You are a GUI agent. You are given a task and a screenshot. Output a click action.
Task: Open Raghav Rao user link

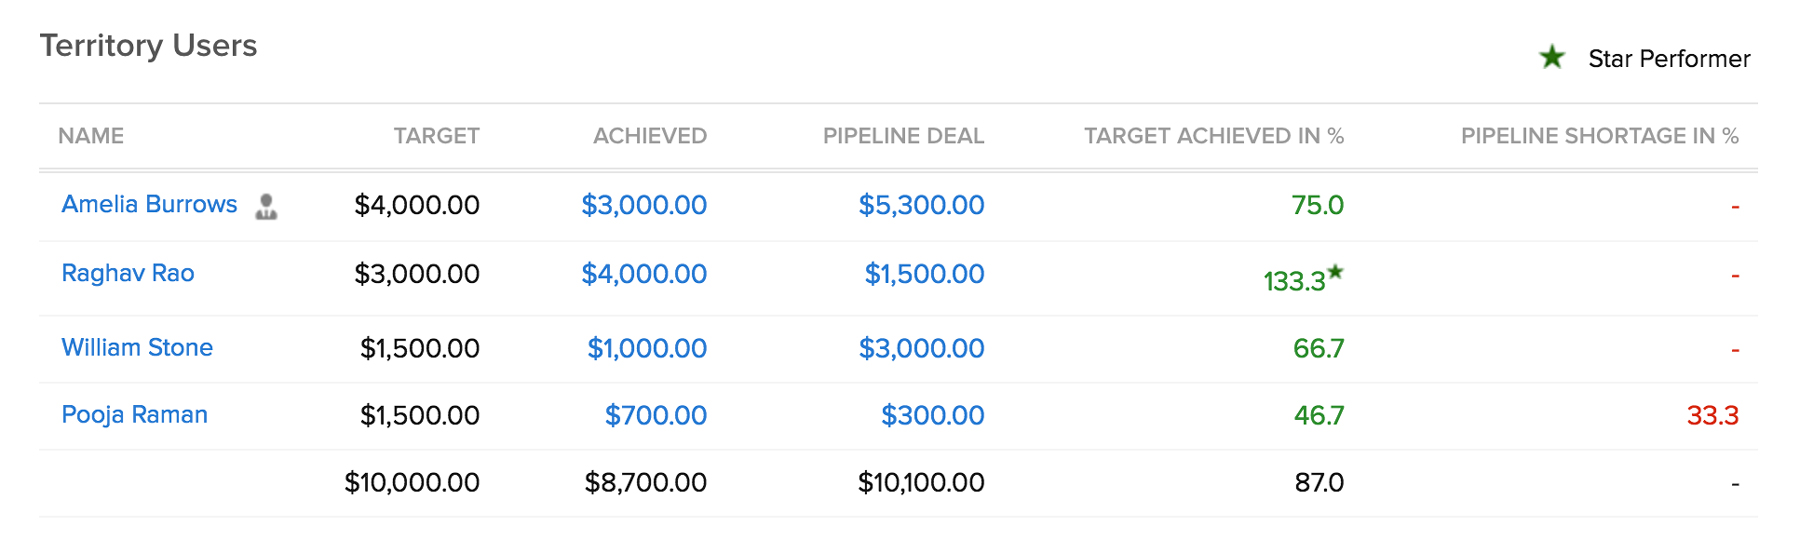tap(128, 273)
